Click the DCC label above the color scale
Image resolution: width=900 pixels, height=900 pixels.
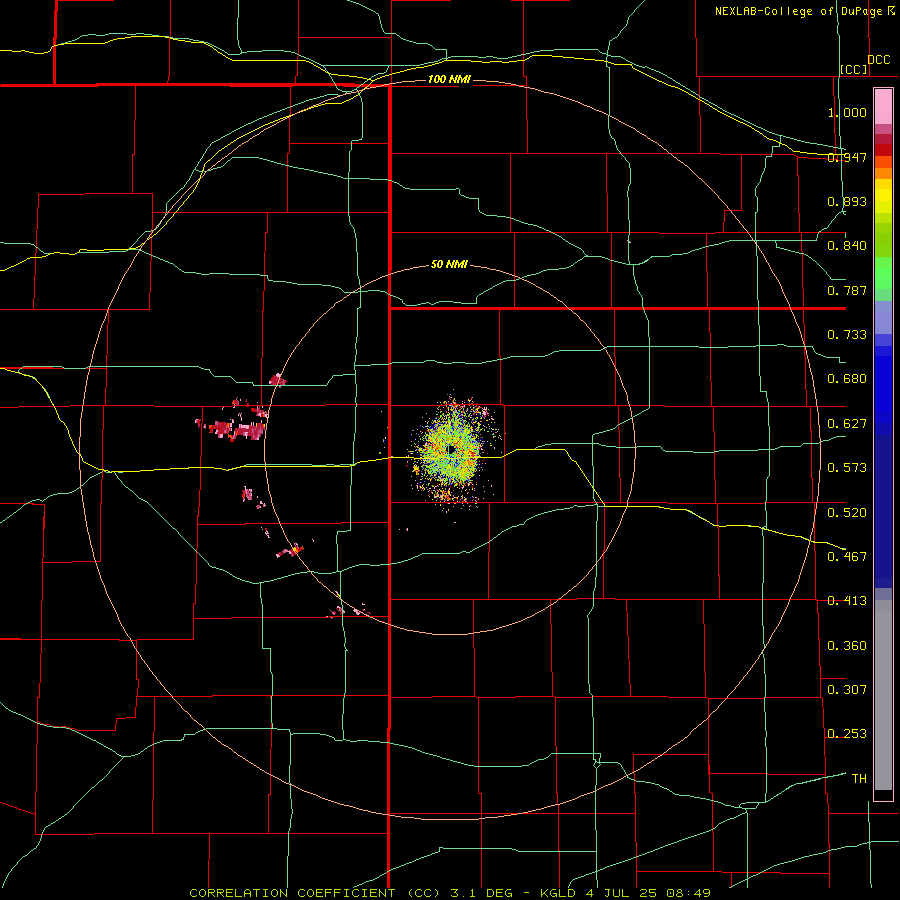(878, 60)
